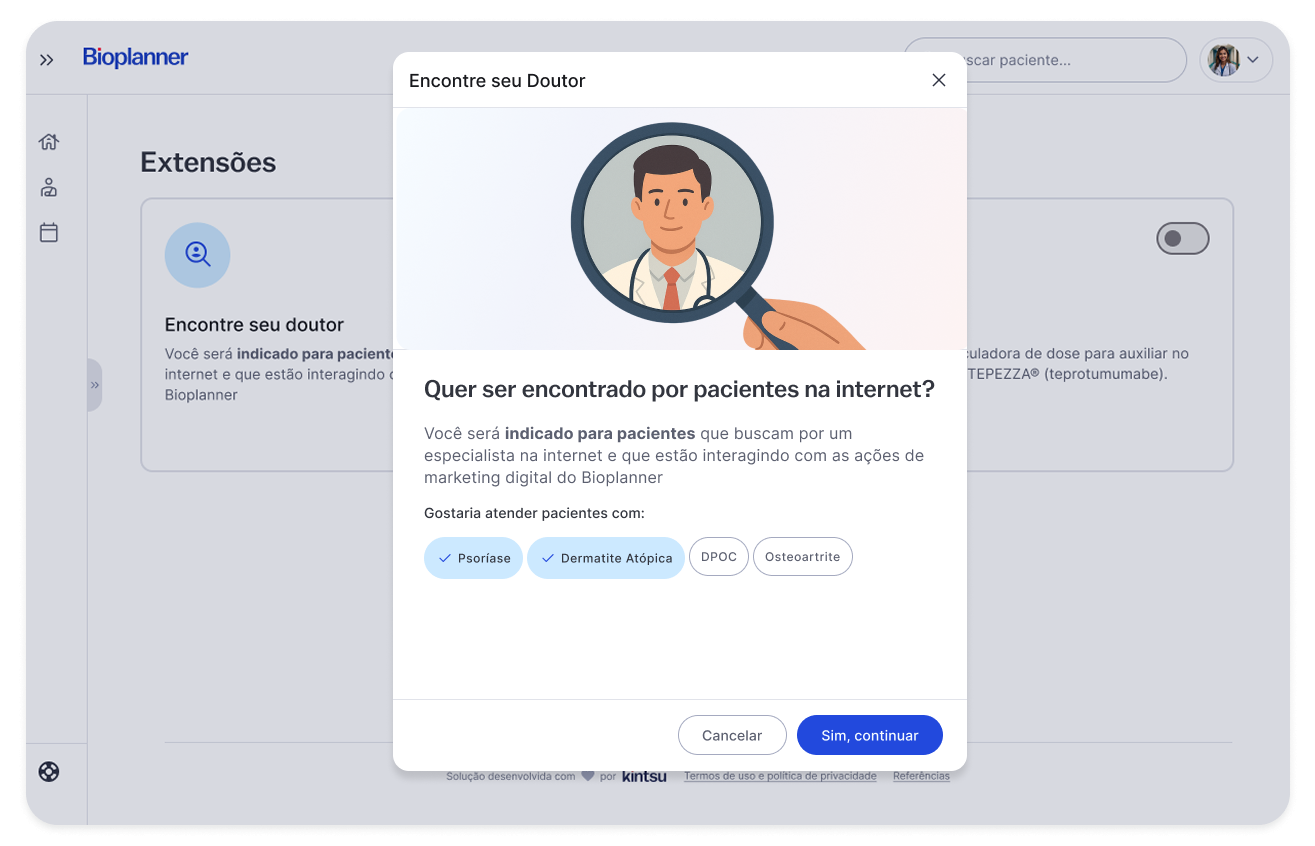
Task: Expand the sidebar with top double chevron
Action: coord(47,60)
